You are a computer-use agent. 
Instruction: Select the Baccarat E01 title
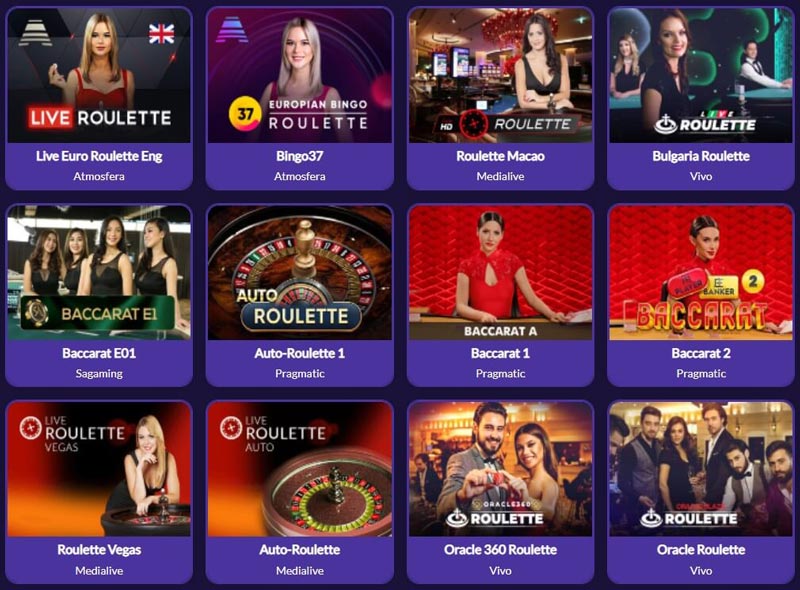(x=99, y=353)
